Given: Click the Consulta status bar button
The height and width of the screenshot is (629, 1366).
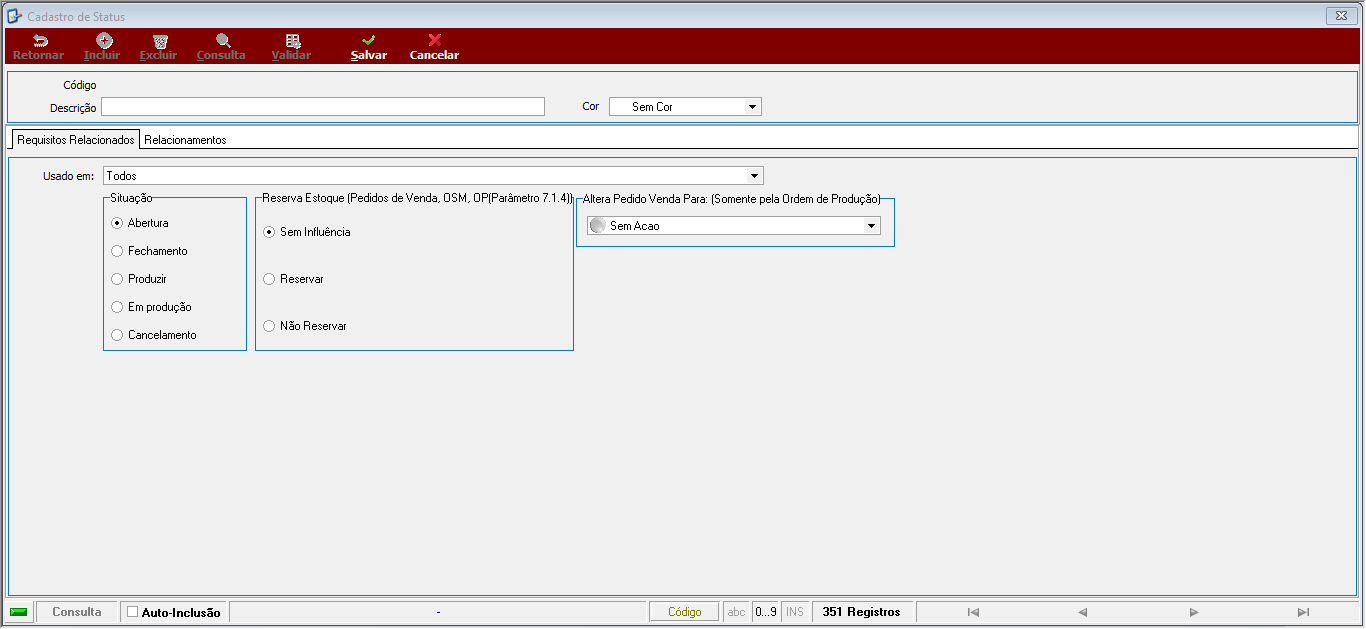Looking at the screenshot, I should [77, 612].
